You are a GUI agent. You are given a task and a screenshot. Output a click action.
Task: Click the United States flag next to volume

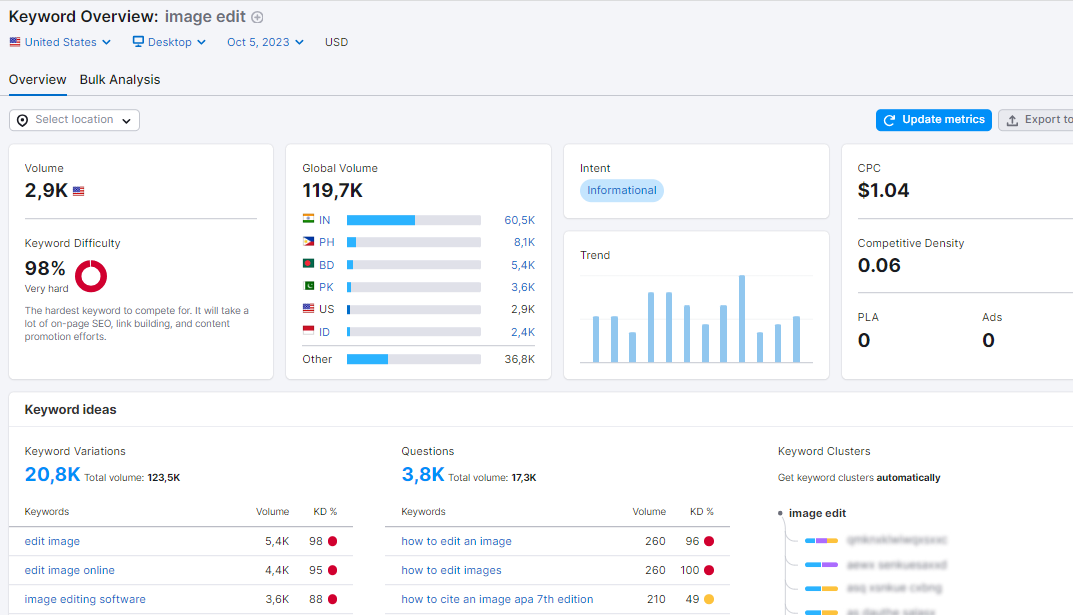(79, 192)
